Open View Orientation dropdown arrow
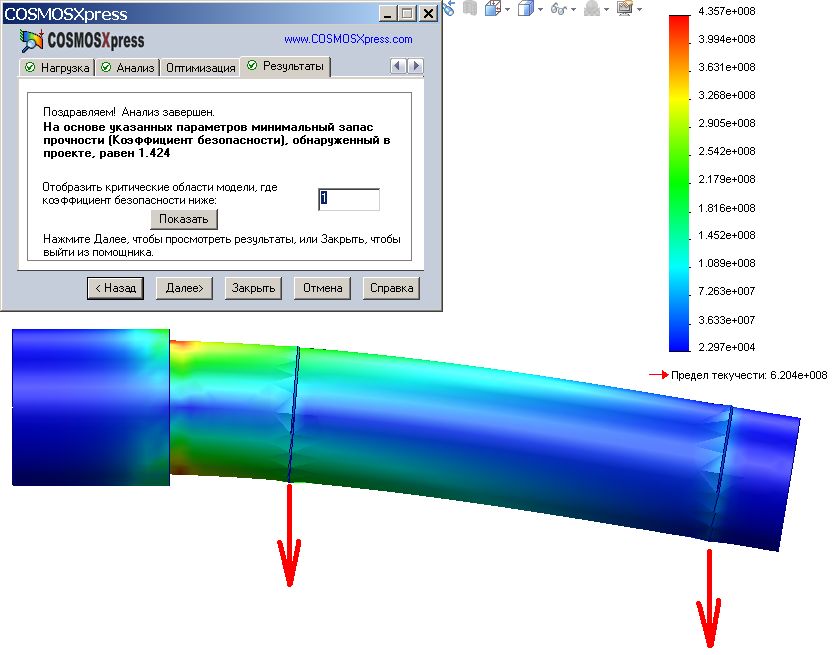This screenshot has width=834, height=655. [x=507, y=10]
